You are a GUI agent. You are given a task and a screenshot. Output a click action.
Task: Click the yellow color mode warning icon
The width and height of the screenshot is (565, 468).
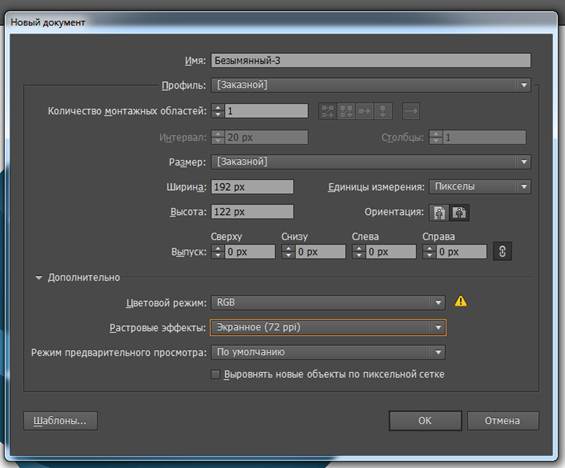(461, 302)
